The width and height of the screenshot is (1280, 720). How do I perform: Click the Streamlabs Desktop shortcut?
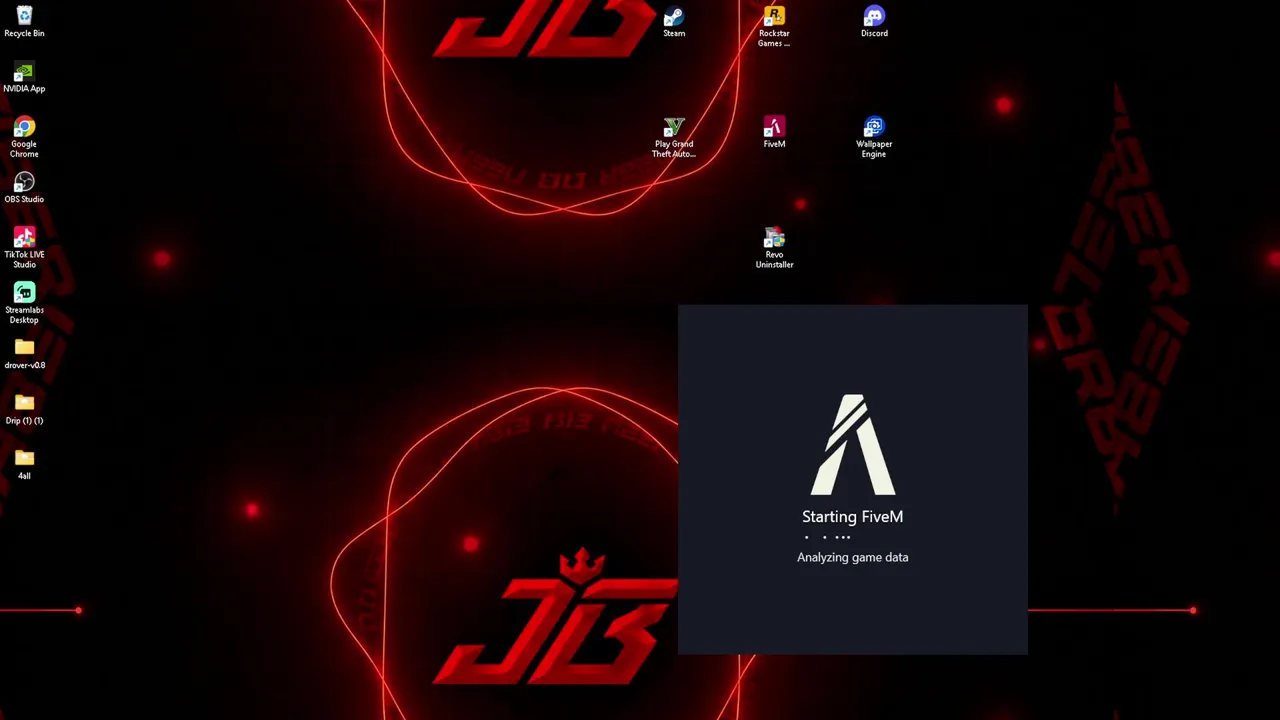click(24, 303)
